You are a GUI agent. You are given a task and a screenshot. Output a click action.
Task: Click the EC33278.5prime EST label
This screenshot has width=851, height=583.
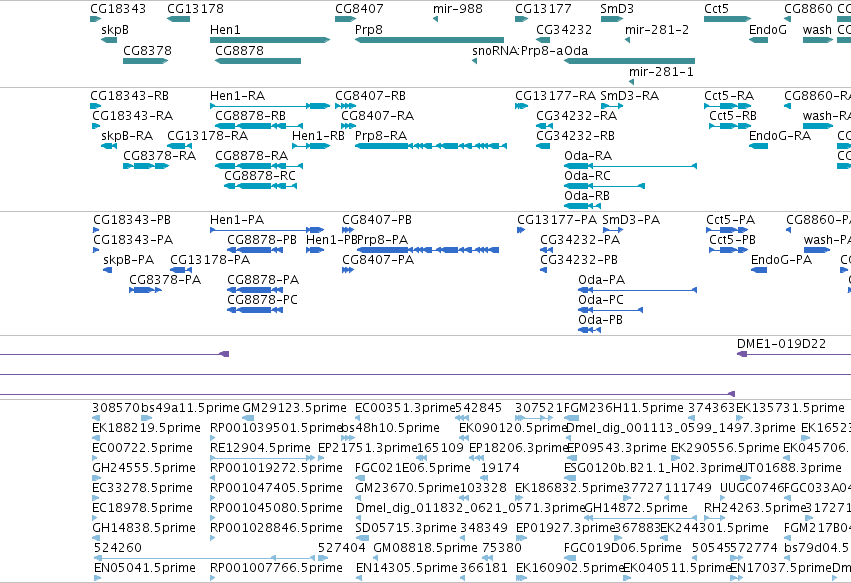[x=143, y=488]
